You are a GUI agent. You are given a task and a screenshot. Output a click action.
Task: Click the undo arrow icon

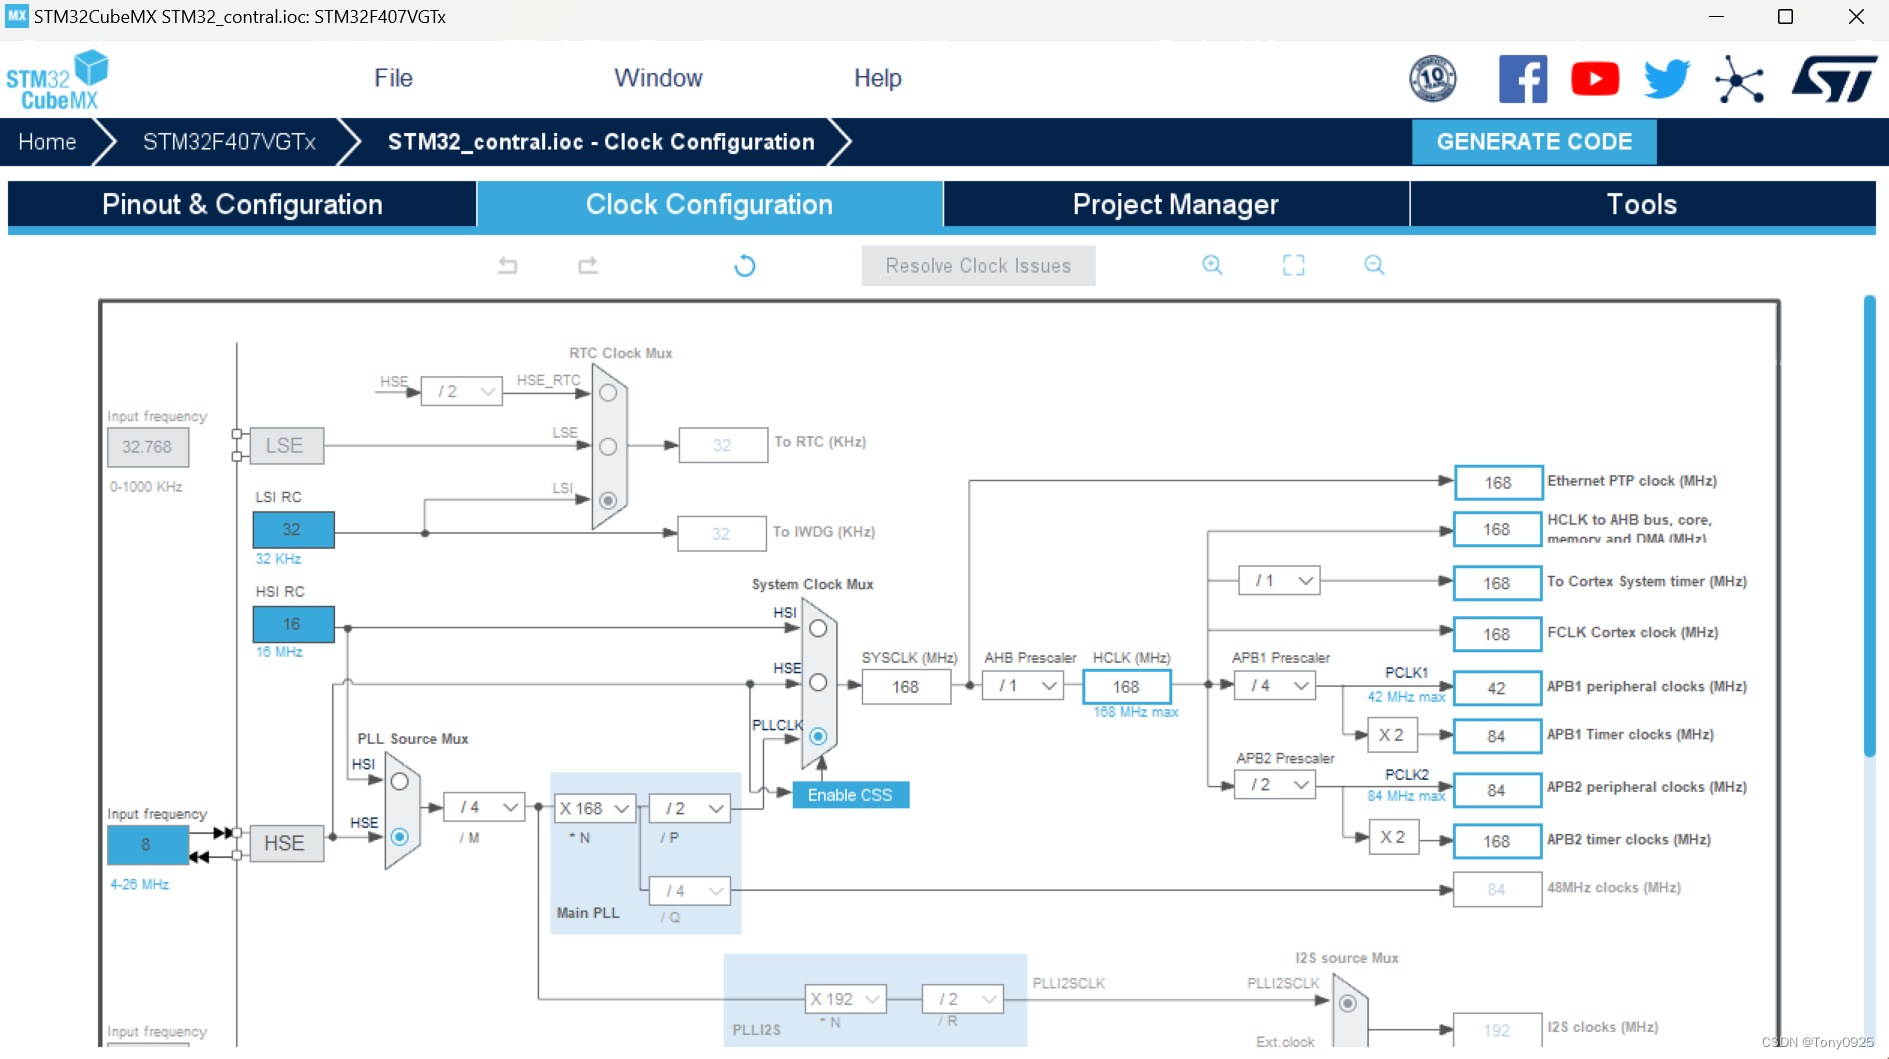pyautogui.click(x=508, y=265)
